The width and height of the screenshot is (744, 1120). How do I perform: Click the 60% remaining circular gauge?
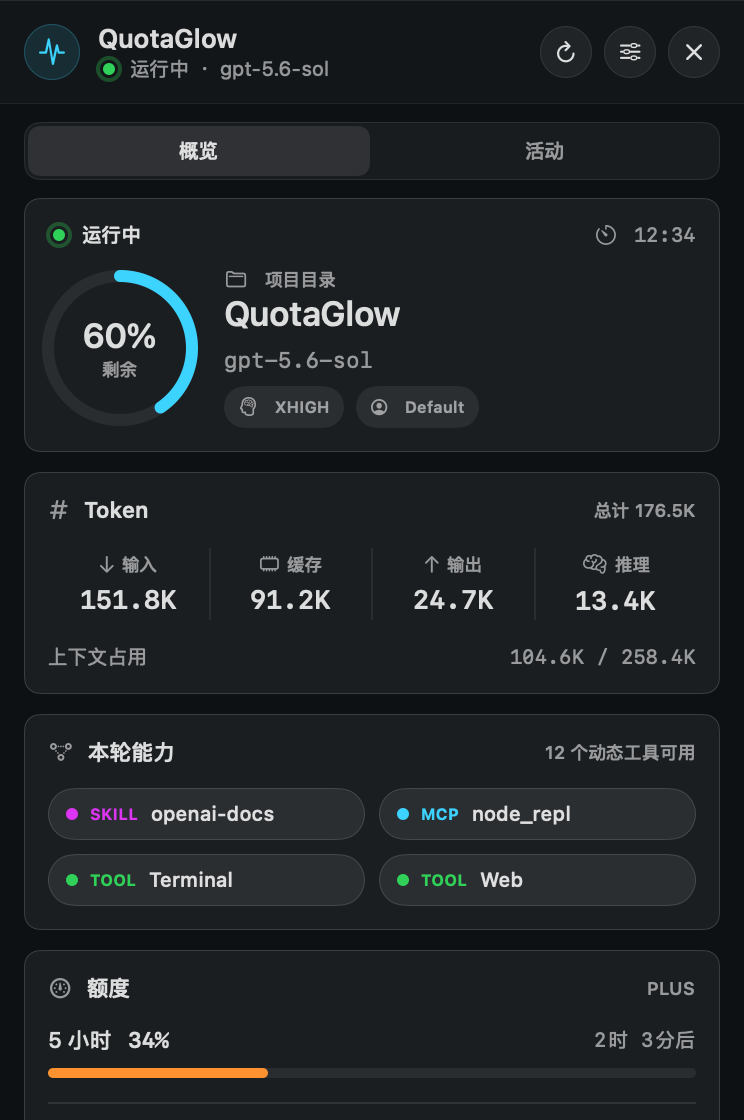click(x=120, y=348)
